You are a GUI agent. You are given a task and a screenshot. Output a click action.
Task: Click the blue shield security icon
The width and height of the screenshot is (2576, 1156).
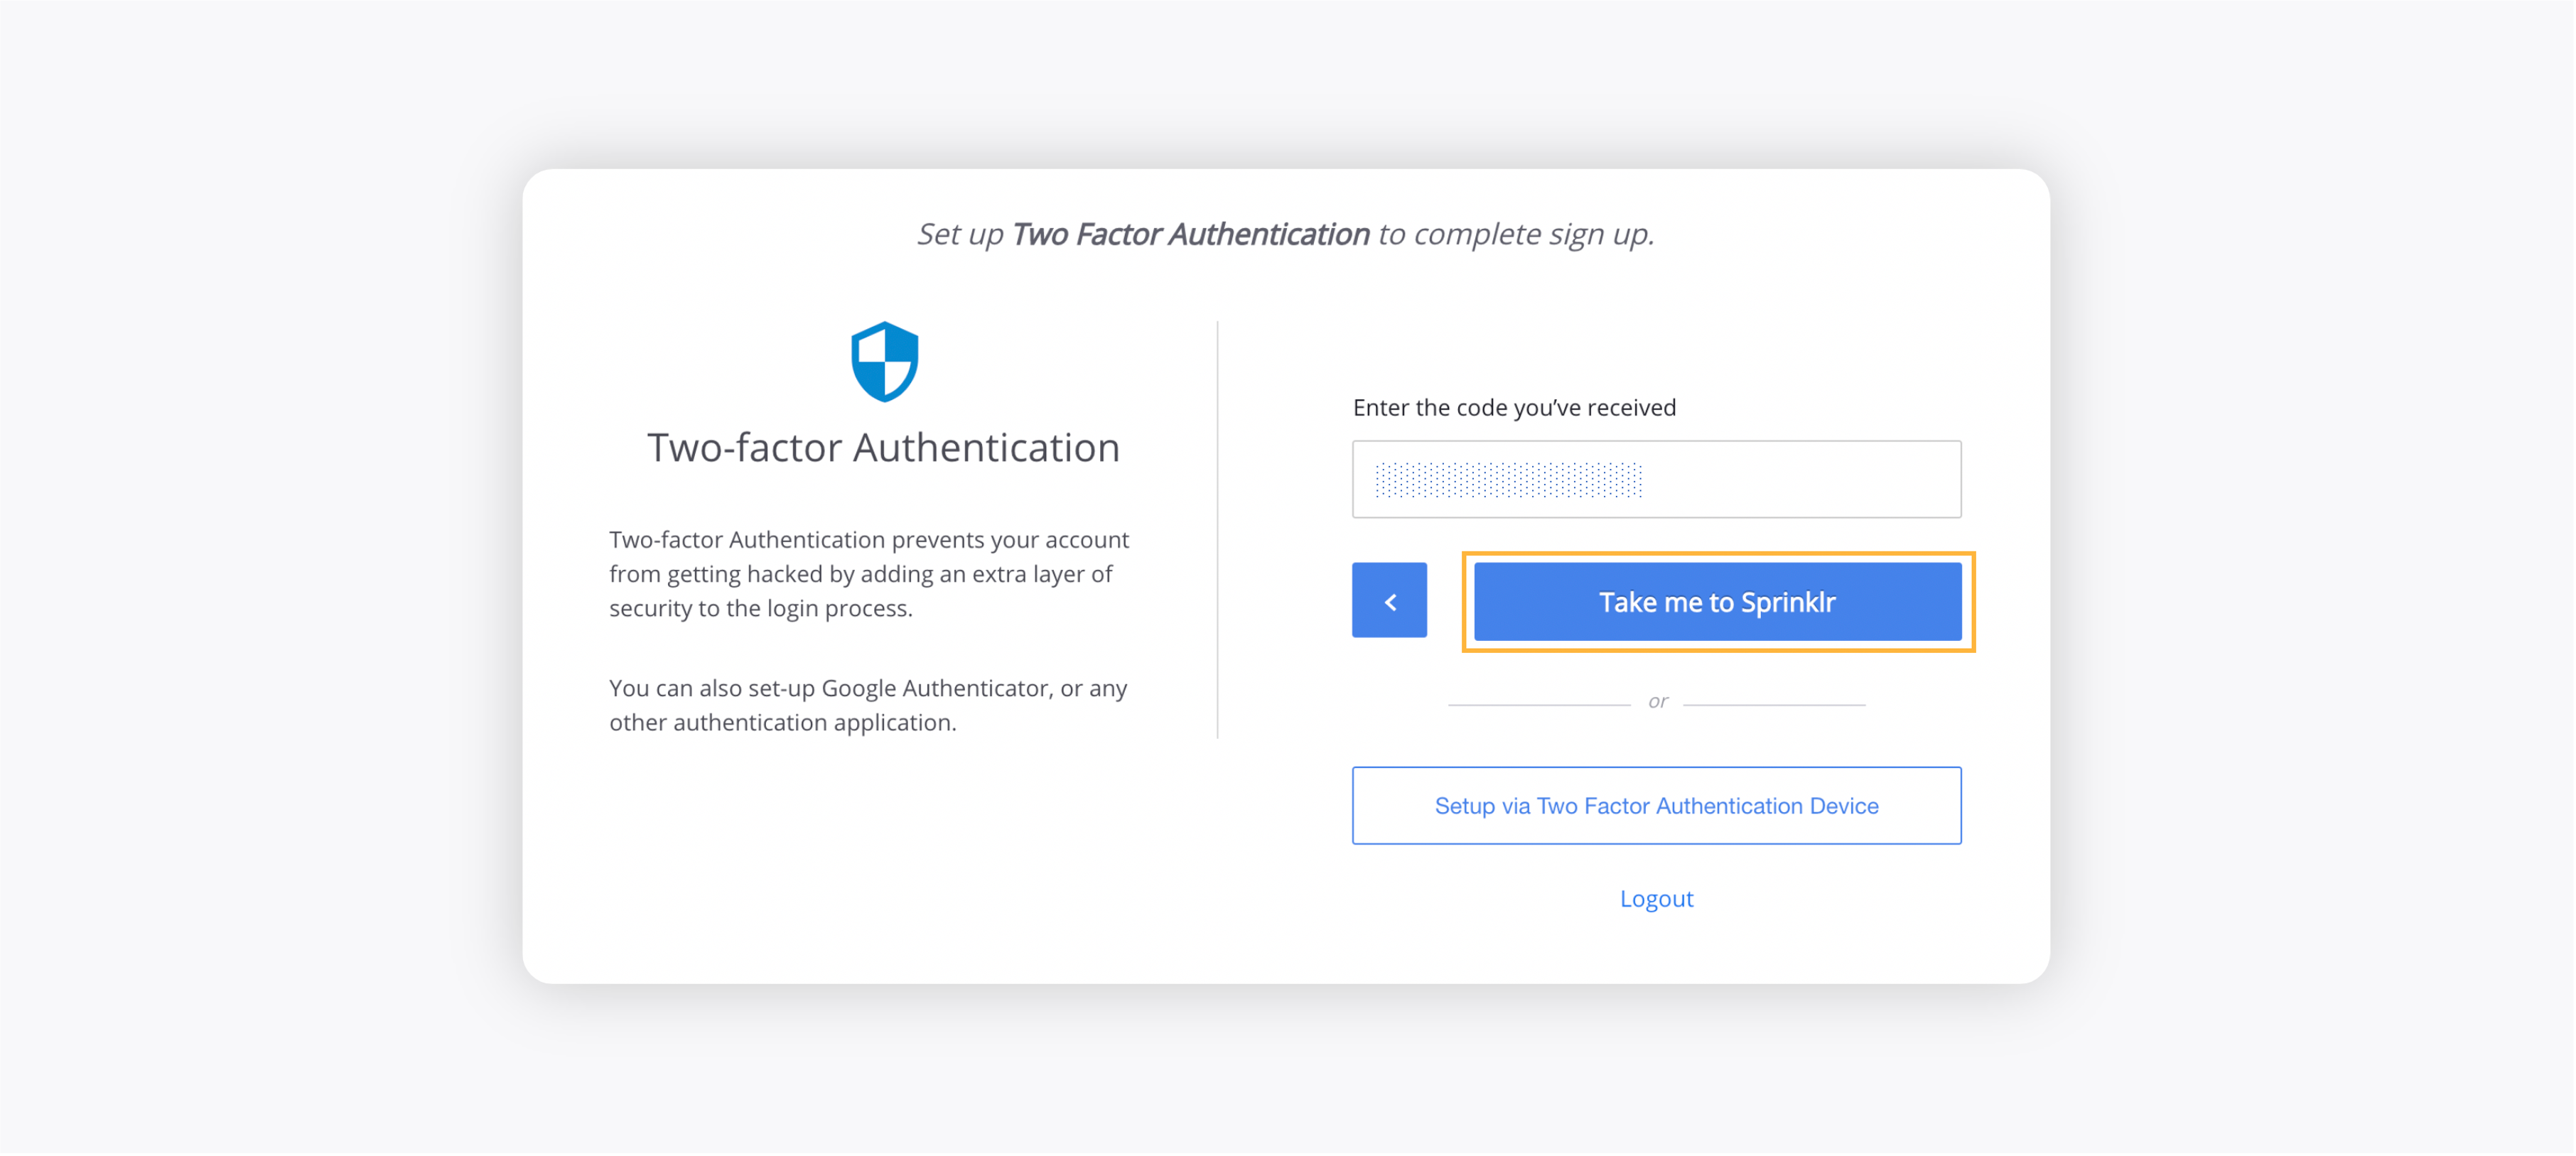(884, 361)
